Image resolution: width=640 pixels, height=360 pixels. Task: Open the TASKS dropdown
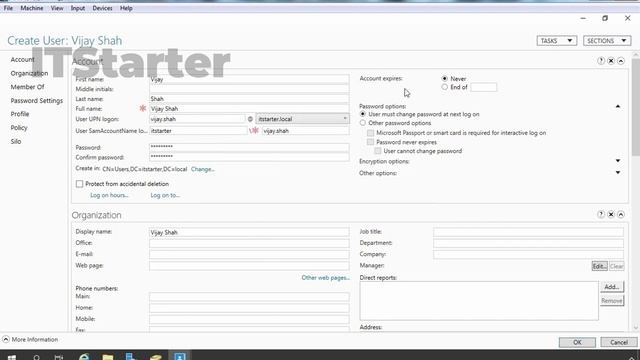[x=557, y=41]
